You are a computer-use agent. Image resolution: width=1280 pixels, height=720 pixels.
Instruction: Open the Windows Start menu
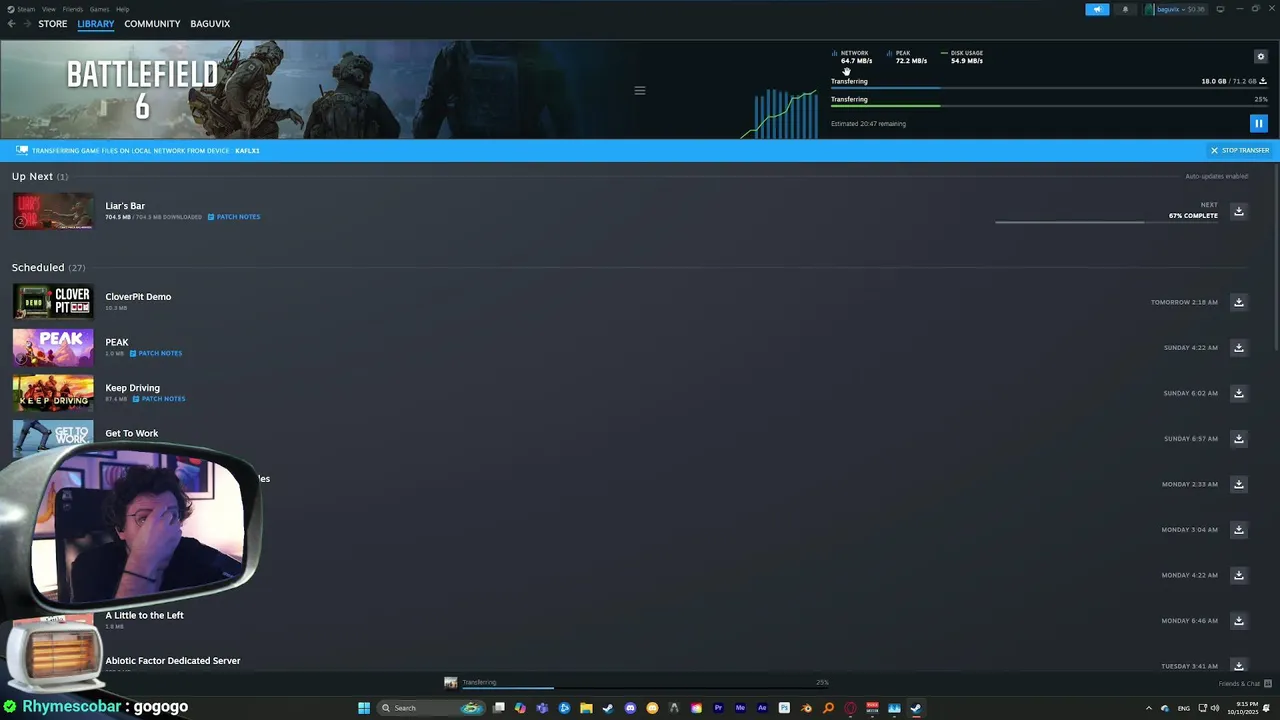(364, 708)
